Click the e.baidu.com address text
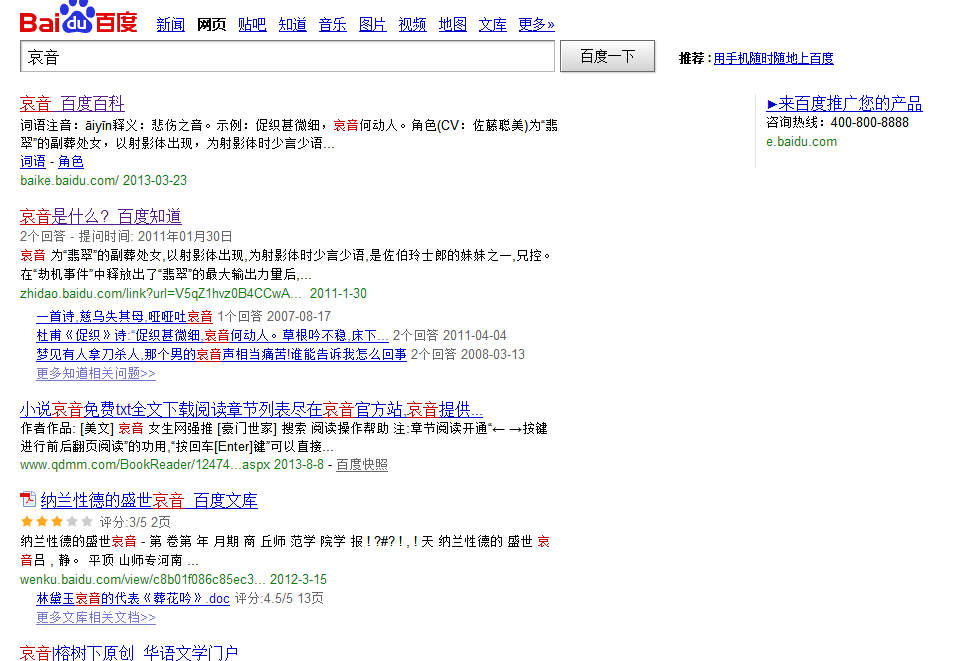Image resolution: width=968 pixels, height=661 pixels. pos(801,142)
